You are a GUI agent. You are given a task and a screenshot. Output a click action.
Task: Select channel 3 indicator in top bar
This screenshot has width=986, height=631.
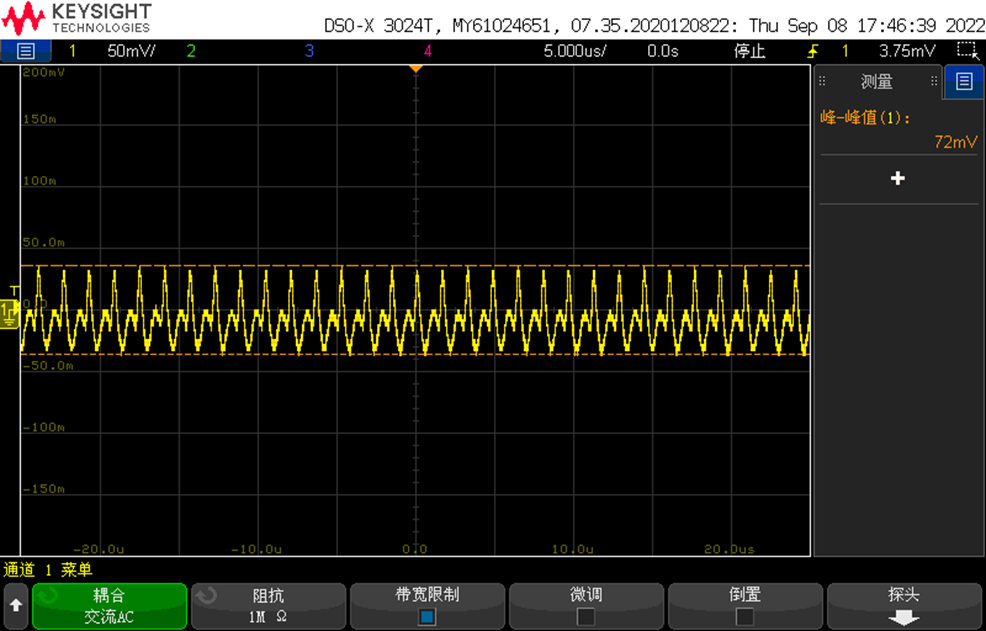[309, 51]
